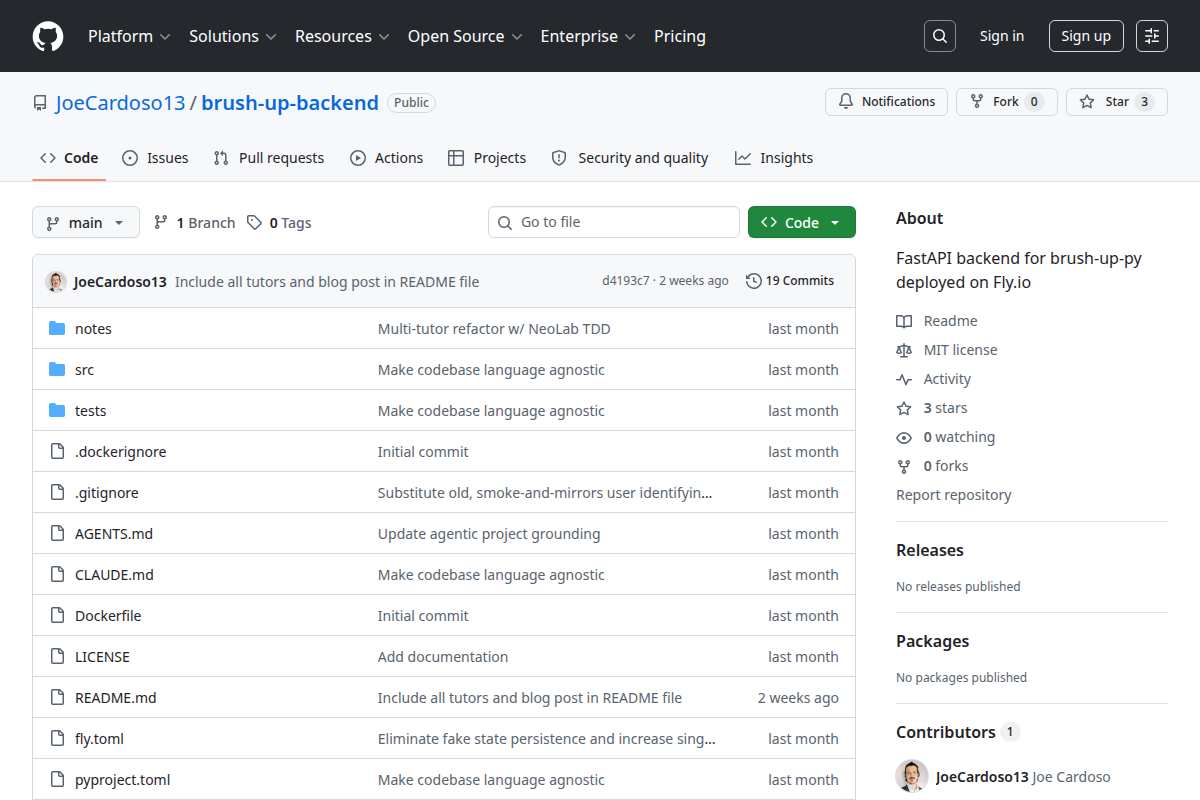Click the src folder icon
This screenshot has width=1200, height=800.
(x=57, y=370)
